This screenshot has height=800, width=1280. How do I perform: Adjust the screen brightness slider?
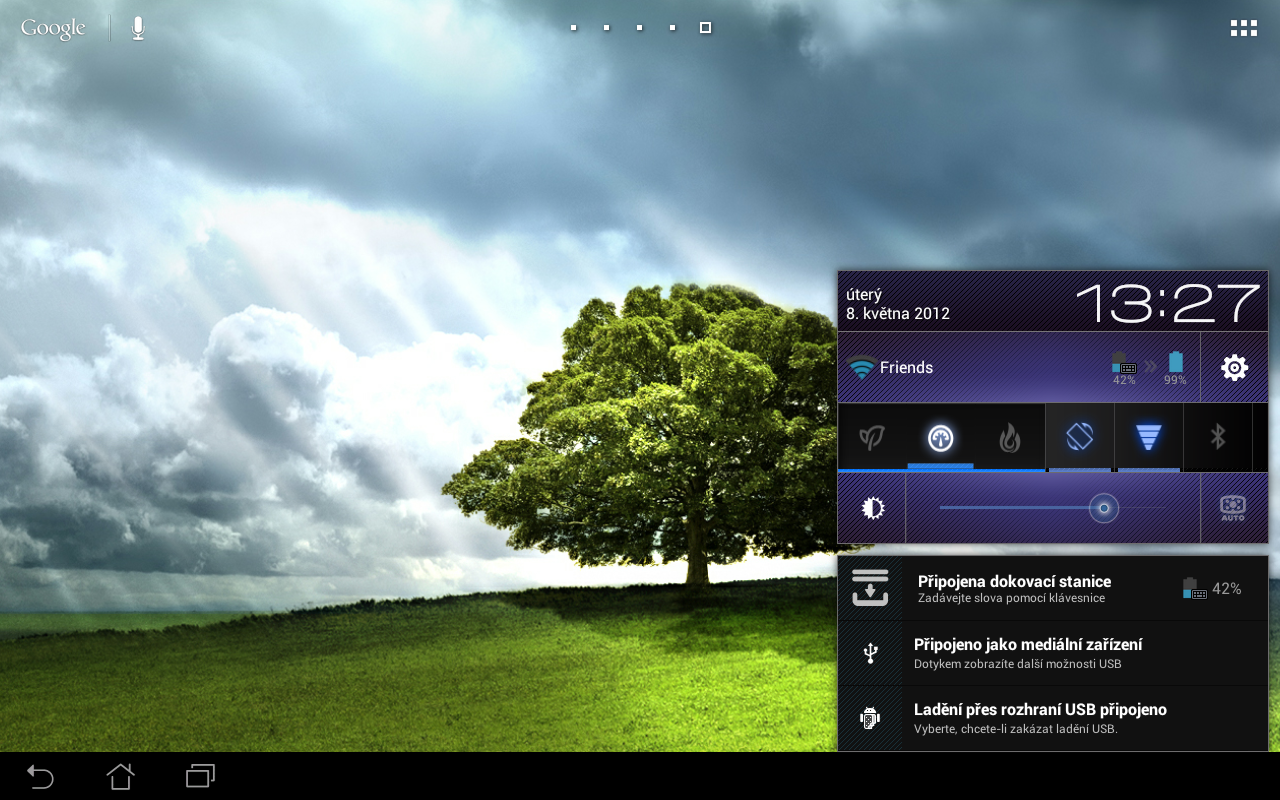[x=1104, y=508]
